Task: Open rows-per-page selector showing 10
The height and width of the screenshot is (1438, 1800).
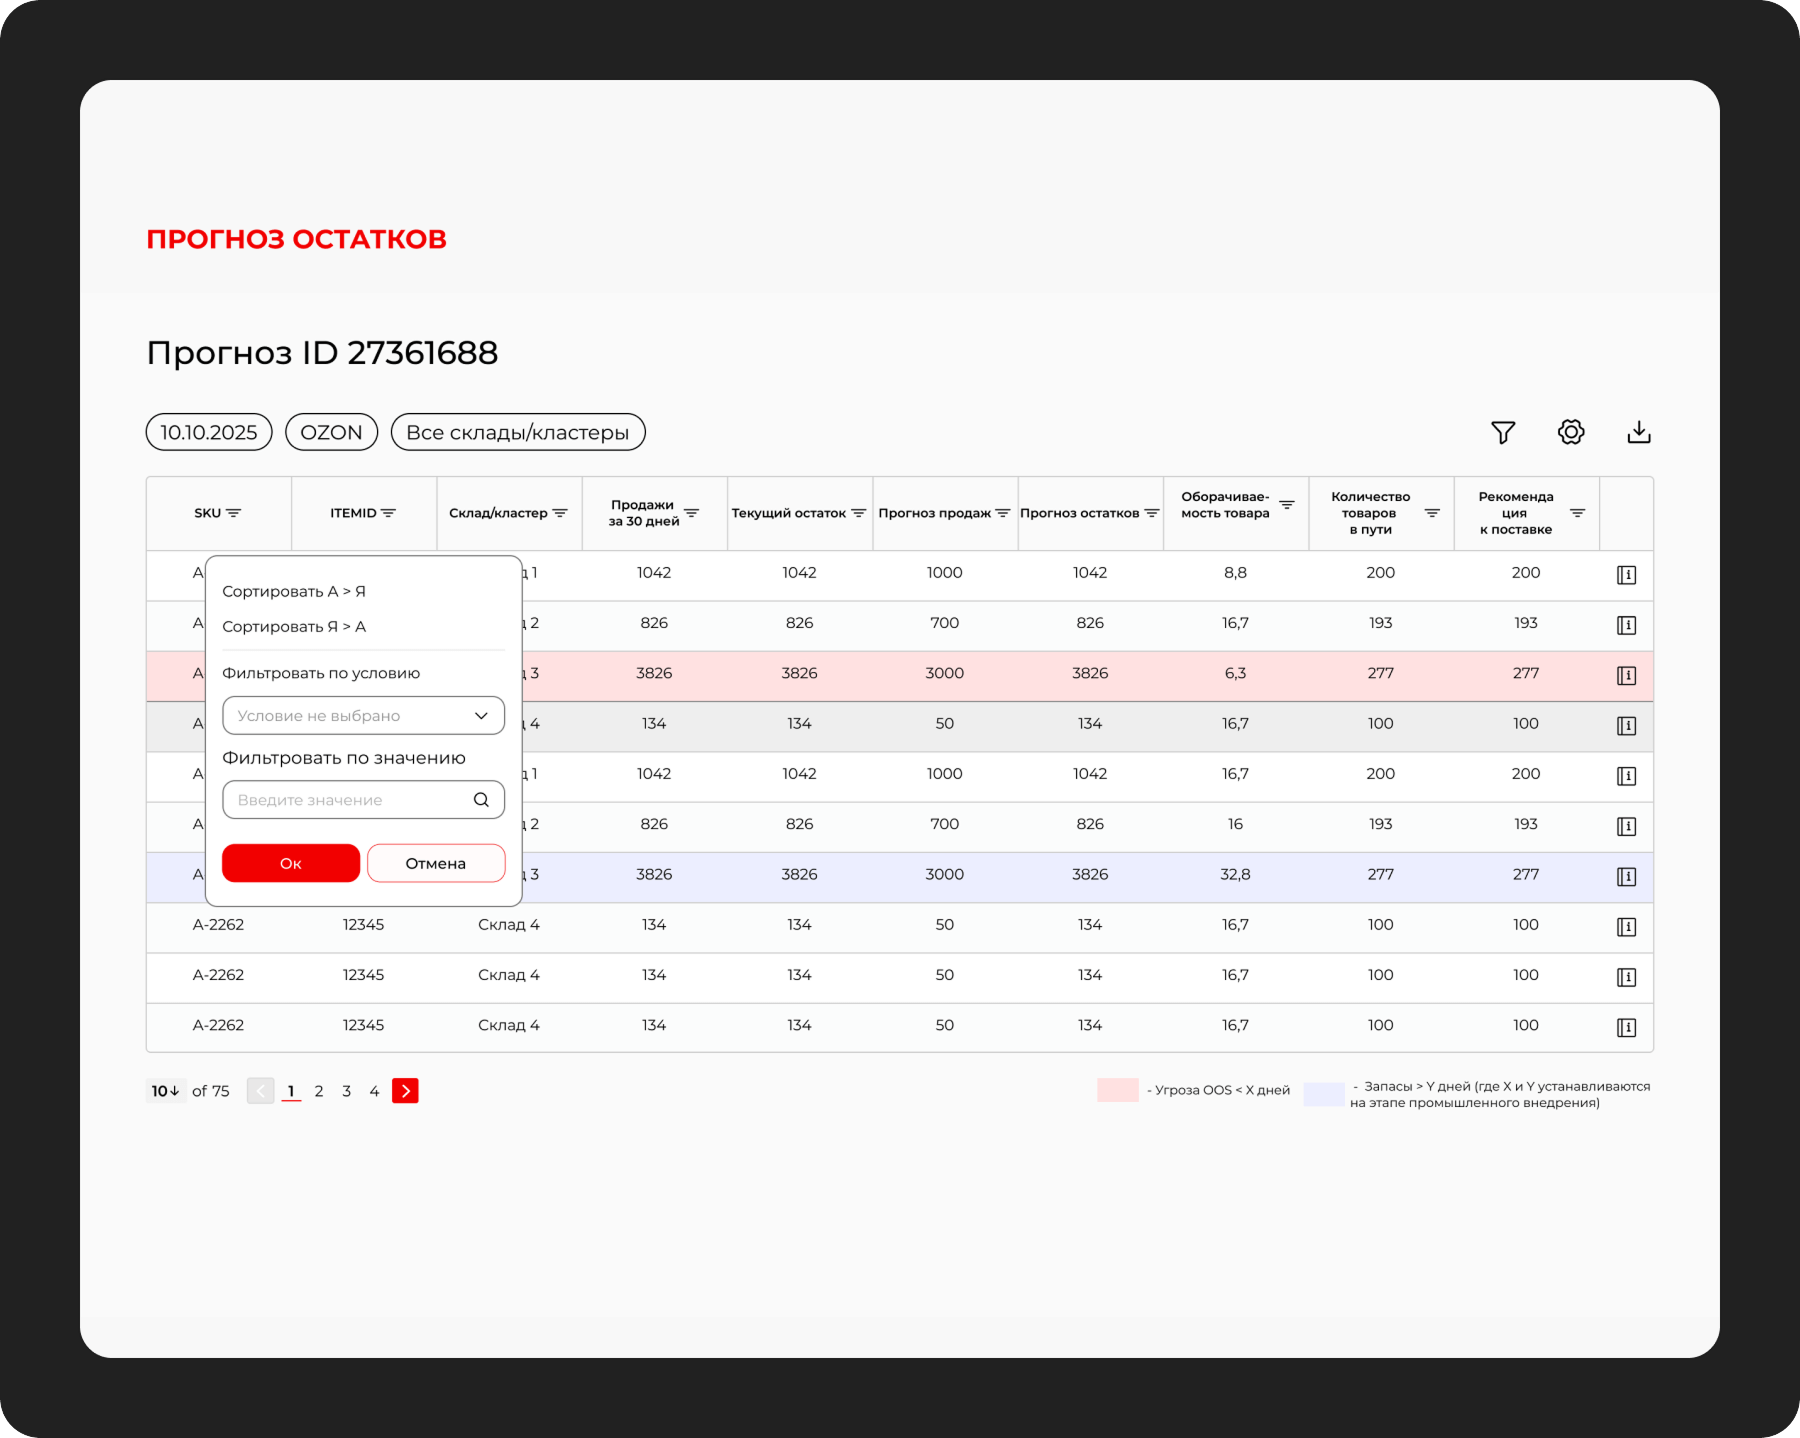Action: 165,1091
